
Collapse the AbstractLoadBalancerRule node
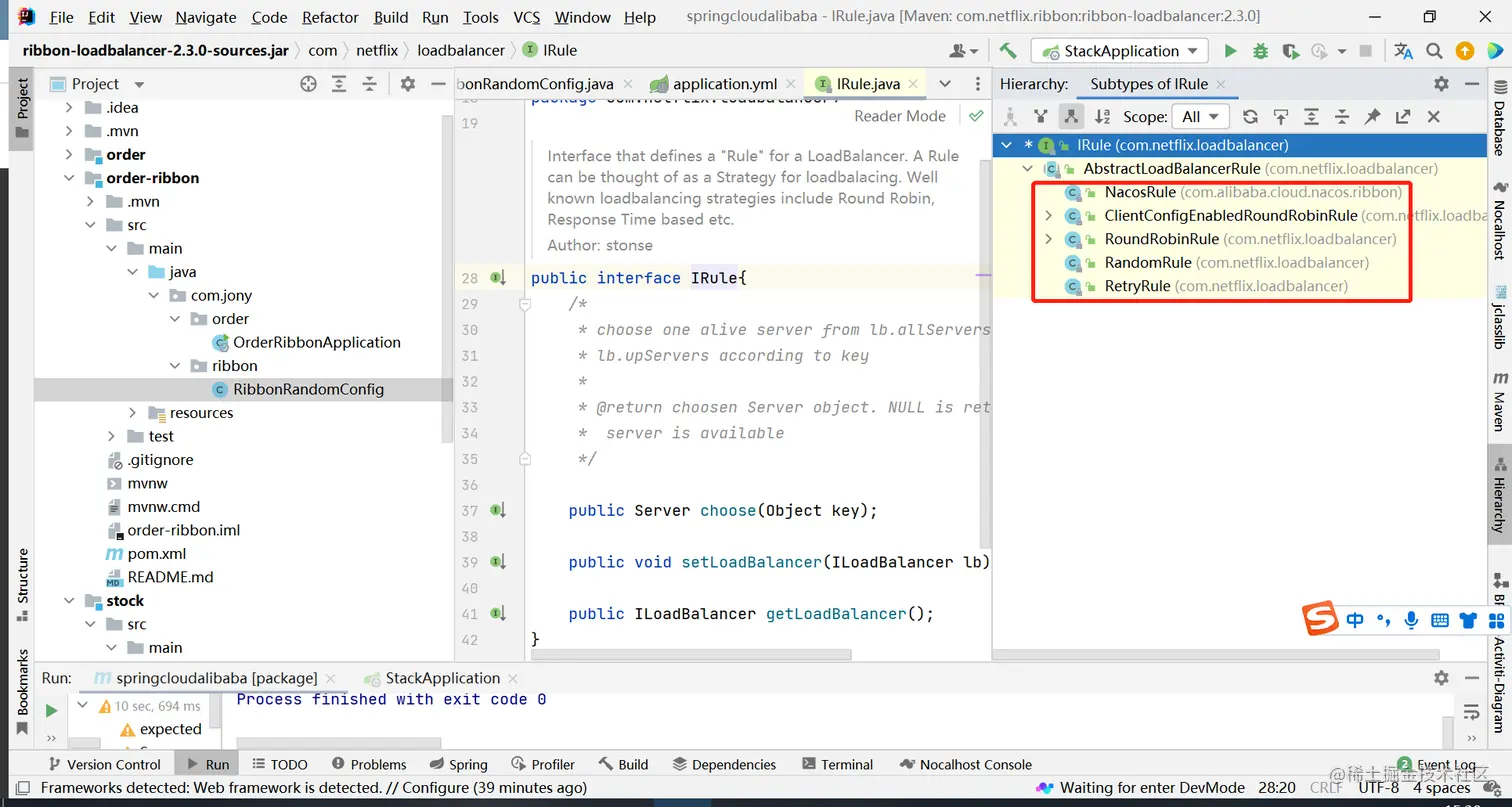(x=1027, y=169)
